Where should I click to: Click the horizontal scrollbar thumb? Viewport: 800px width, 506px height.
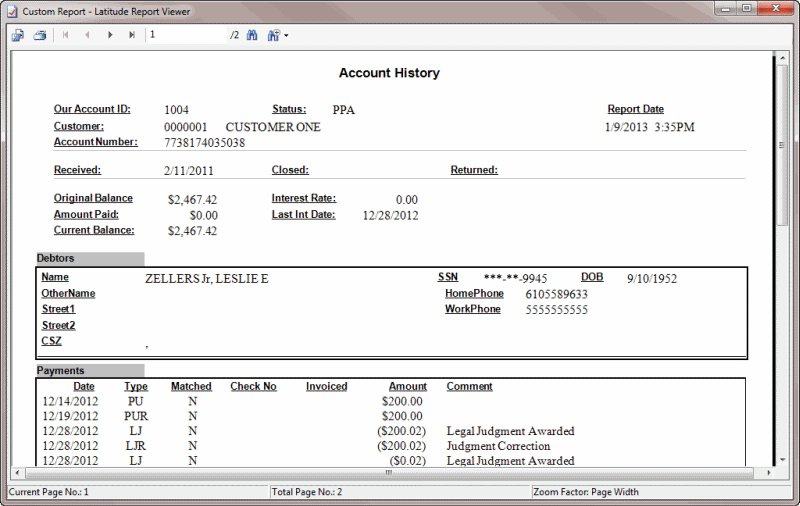(x=388, y=473)
